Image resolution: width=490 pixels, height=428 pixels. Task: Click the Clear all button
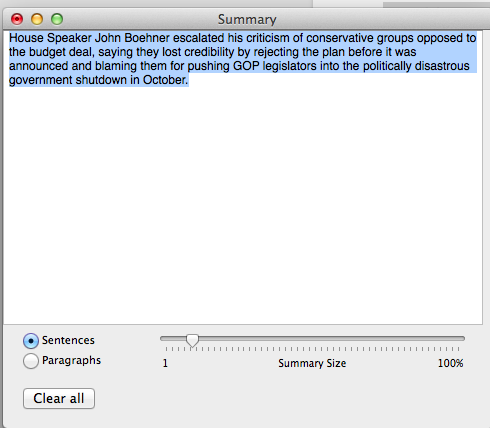(x=59, y=398)
